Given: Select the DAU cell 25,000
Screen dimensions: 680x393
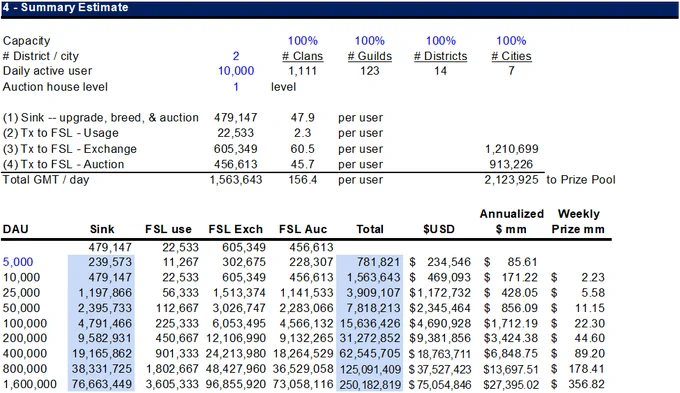Looking at the screenshot, I should click(21, 293).
